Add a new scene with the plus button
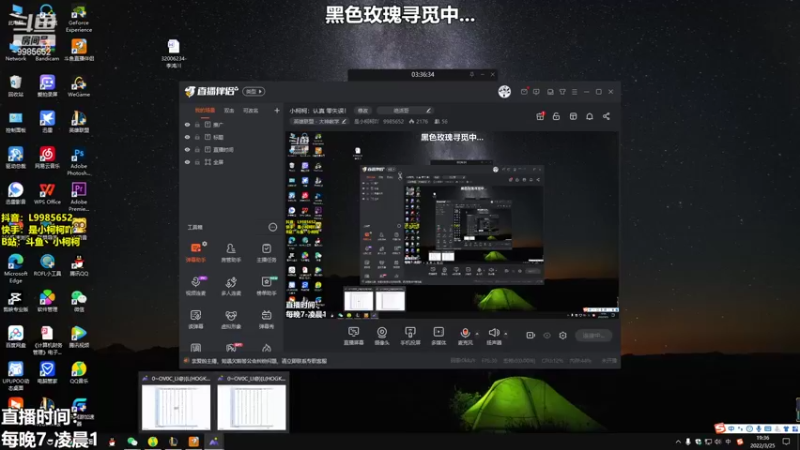 point(277,110)
